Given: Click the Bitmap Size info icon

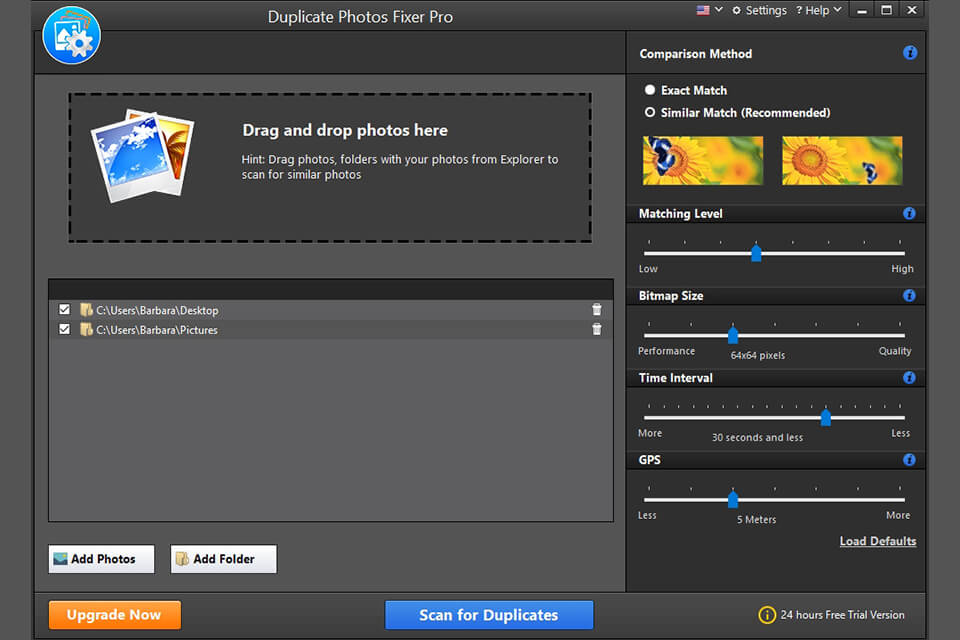Looking at the screenshot, I should point(909,296).
